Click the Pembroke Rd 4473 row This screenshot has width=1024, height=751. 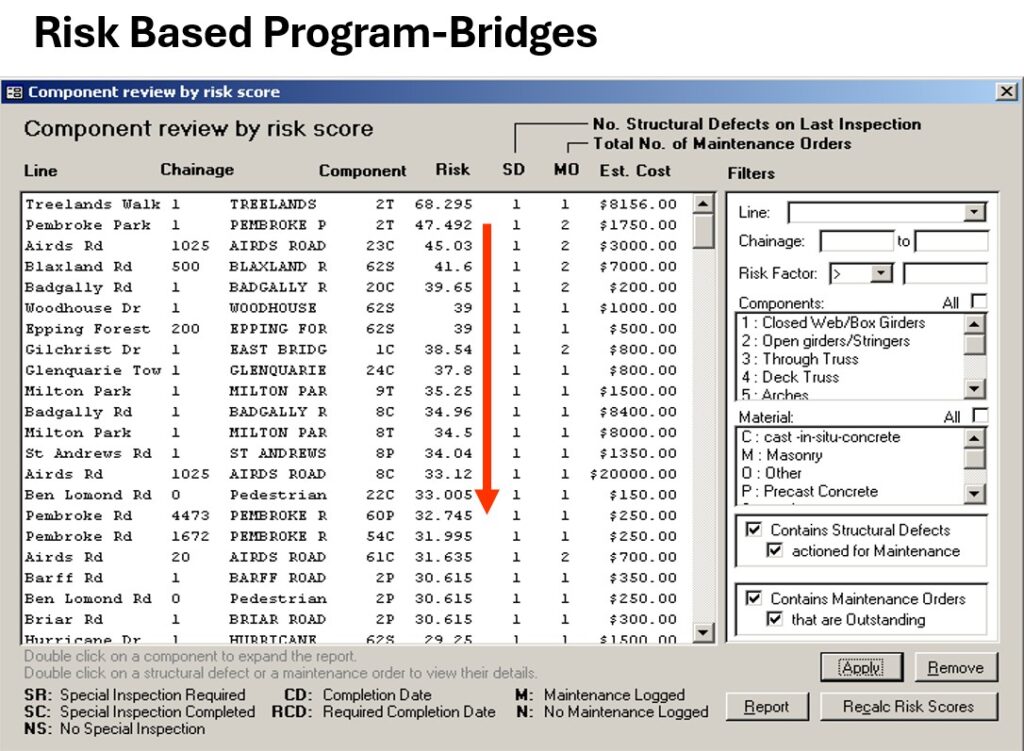click(x=357, y=516)
